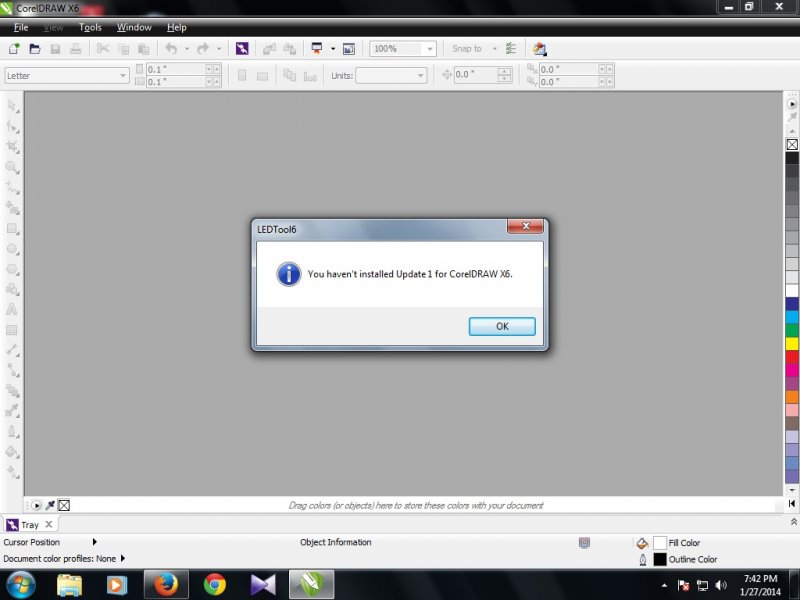Screen dimensions: 800x600
Task: Select the Text tool in toolbox
Action: (x=12, y=310)
